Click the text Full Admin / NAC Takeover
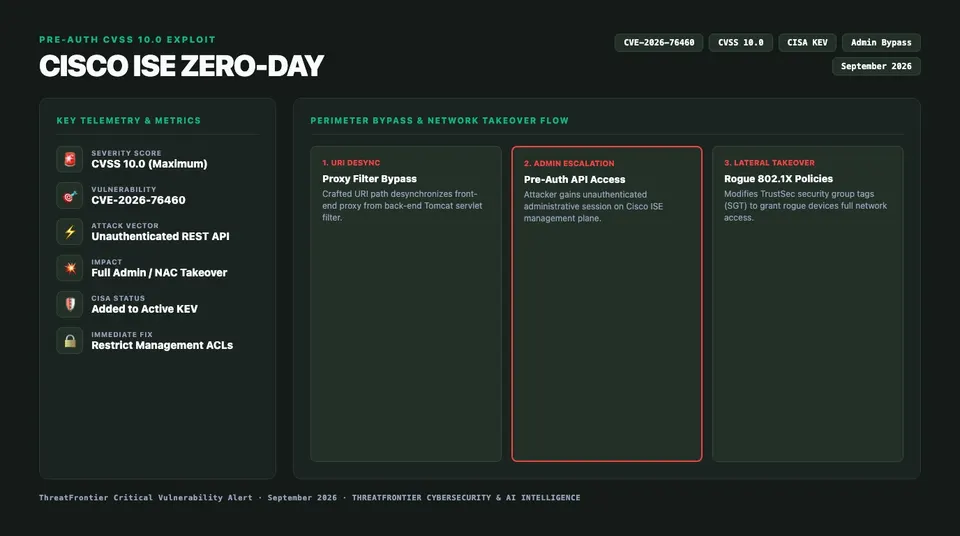This screenshot has height=536, width=960. point(159,273)
